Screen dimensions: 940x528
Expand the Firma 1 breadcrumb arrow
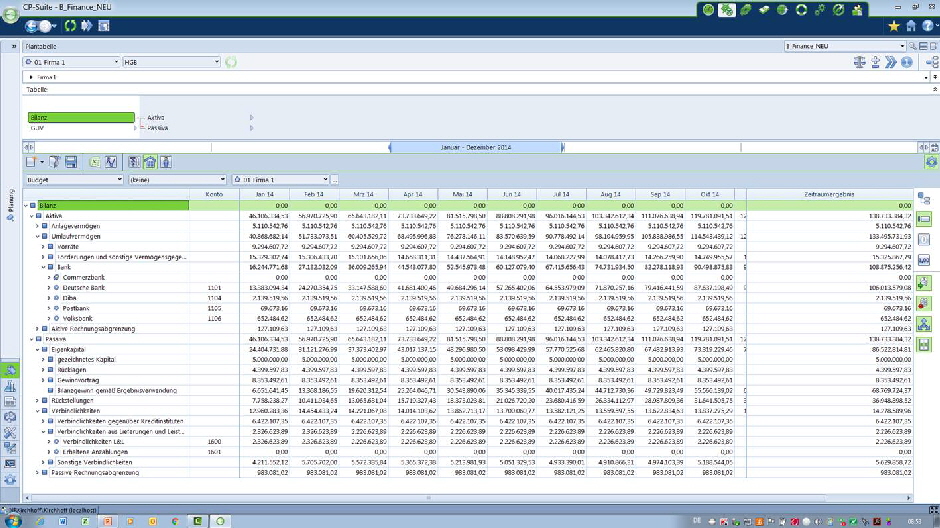(31, 77)
